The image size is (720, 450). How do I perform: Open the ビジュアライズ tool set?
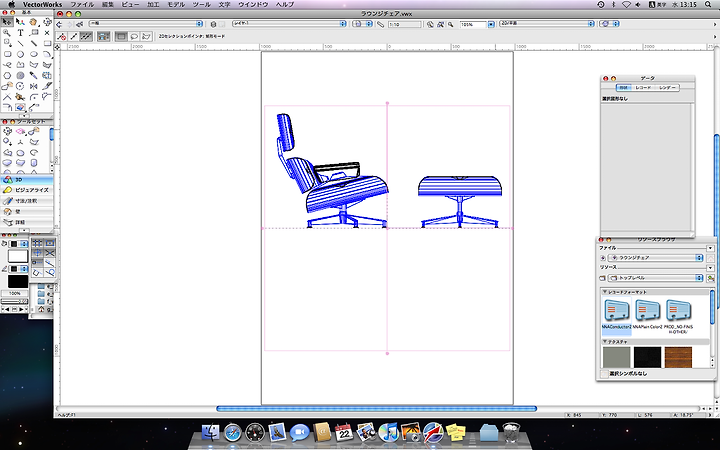tap(27, 190)
